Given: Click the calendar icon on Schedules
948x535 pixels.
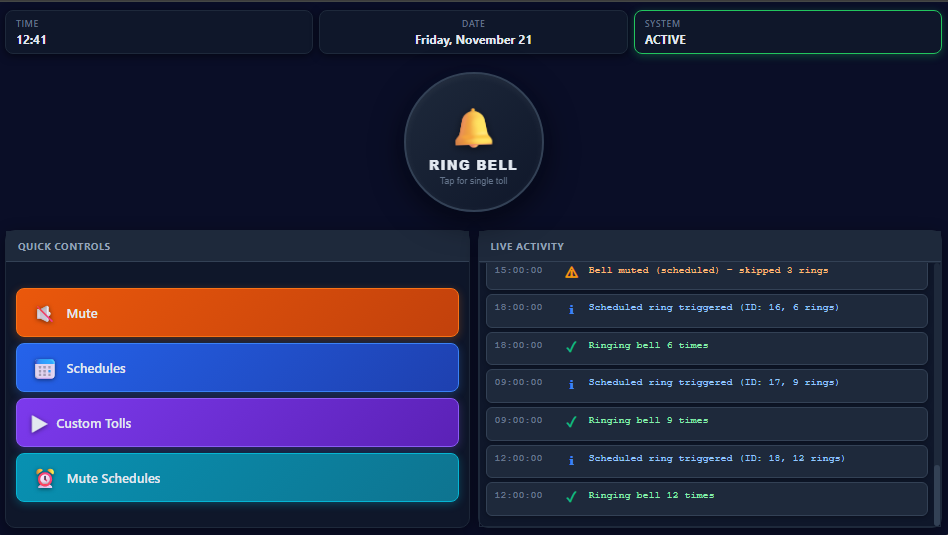Looking at the screenshot, I should [44, 369].
